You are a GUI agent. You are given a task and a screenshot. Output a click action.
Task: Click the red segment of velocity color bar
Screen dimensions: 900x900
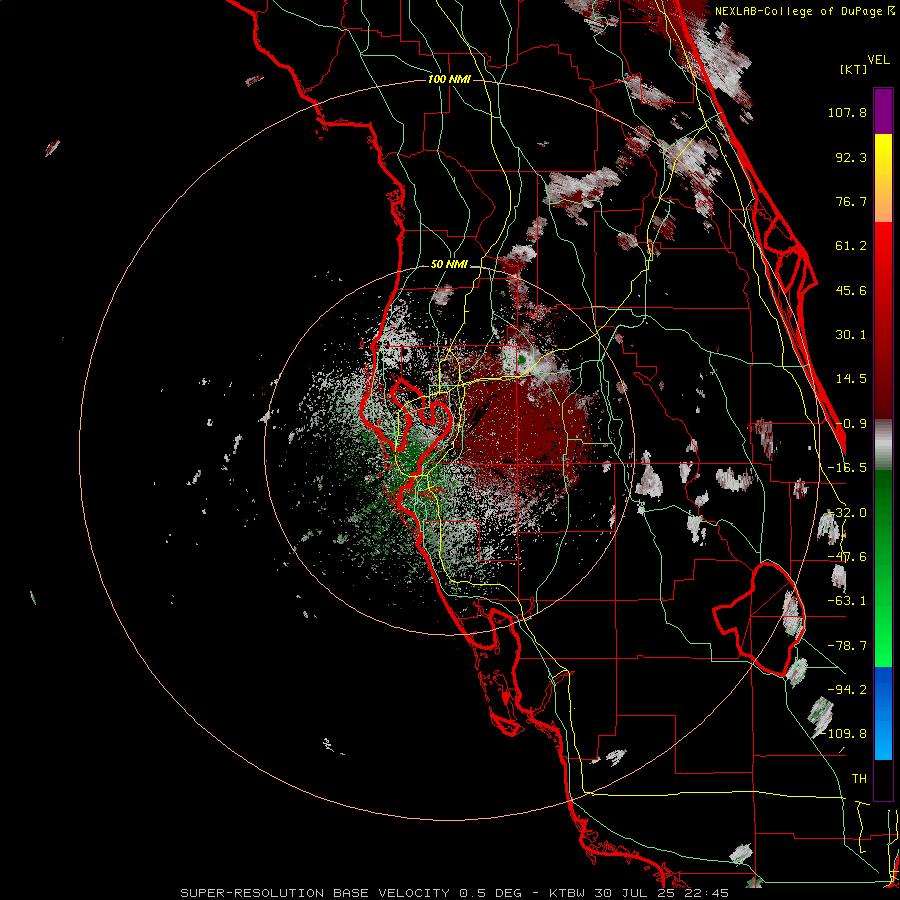883,321
